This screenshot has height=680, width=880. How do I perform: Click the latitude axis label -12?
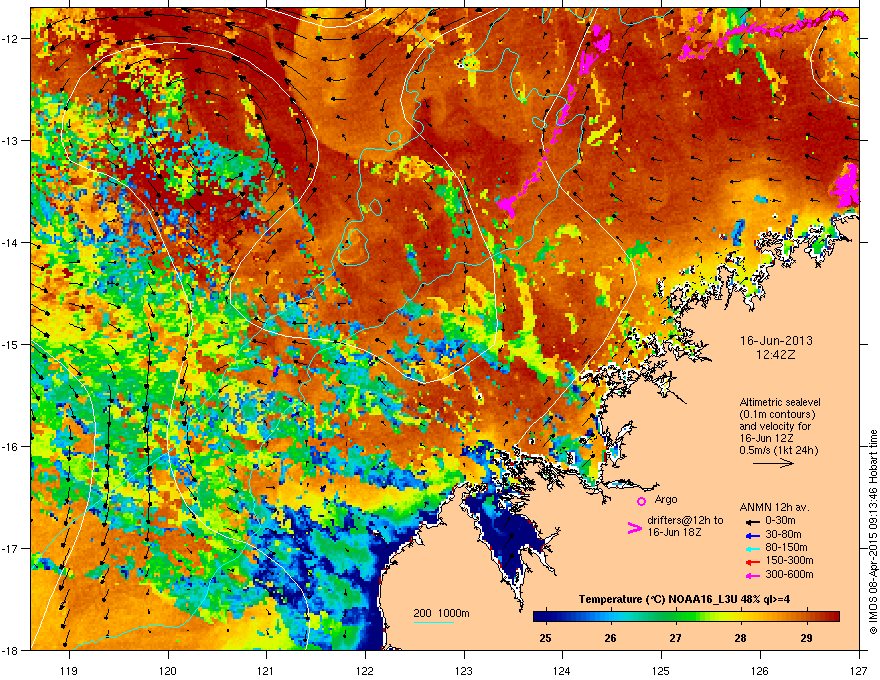click(10, 39)
